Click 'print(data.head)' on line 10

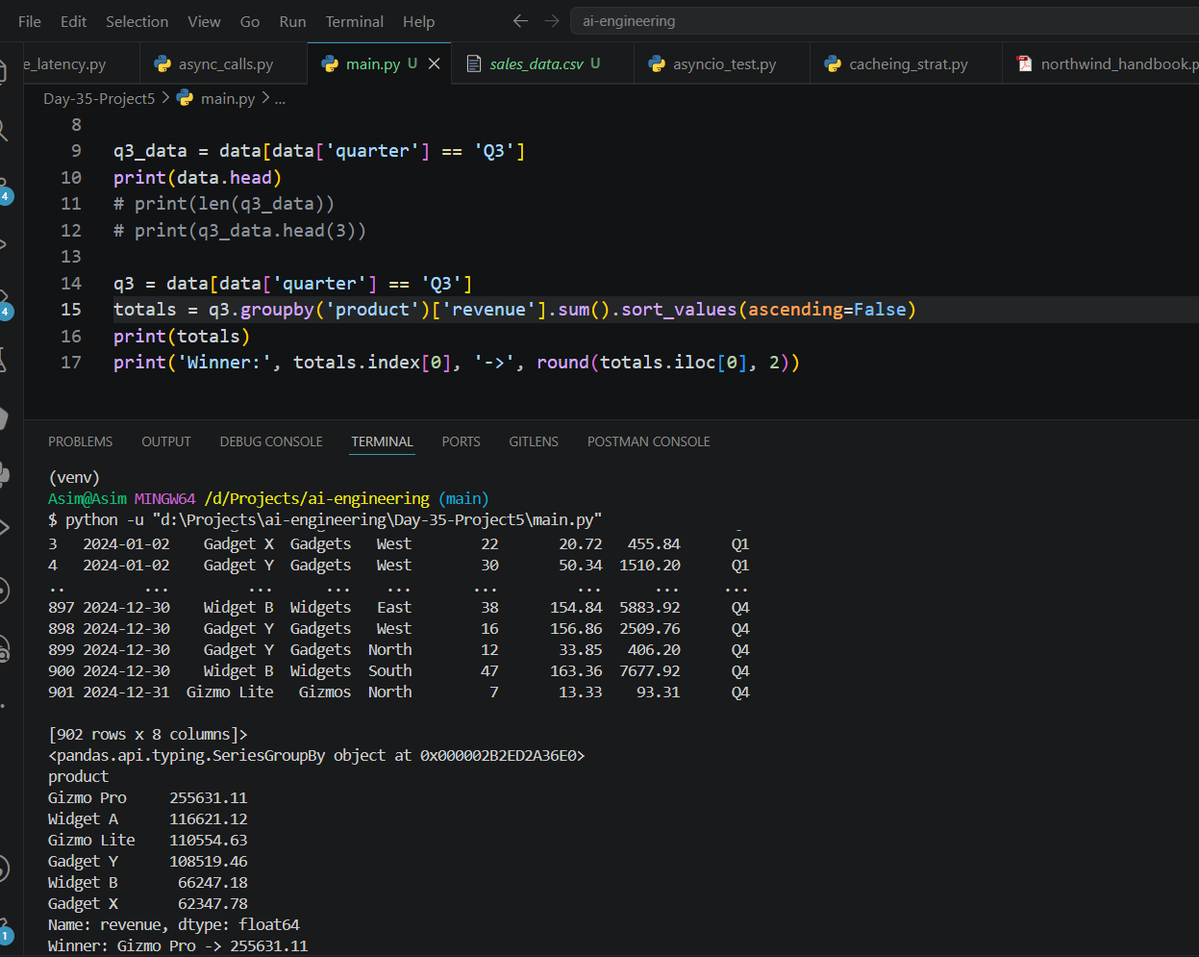tap(197, 177)
